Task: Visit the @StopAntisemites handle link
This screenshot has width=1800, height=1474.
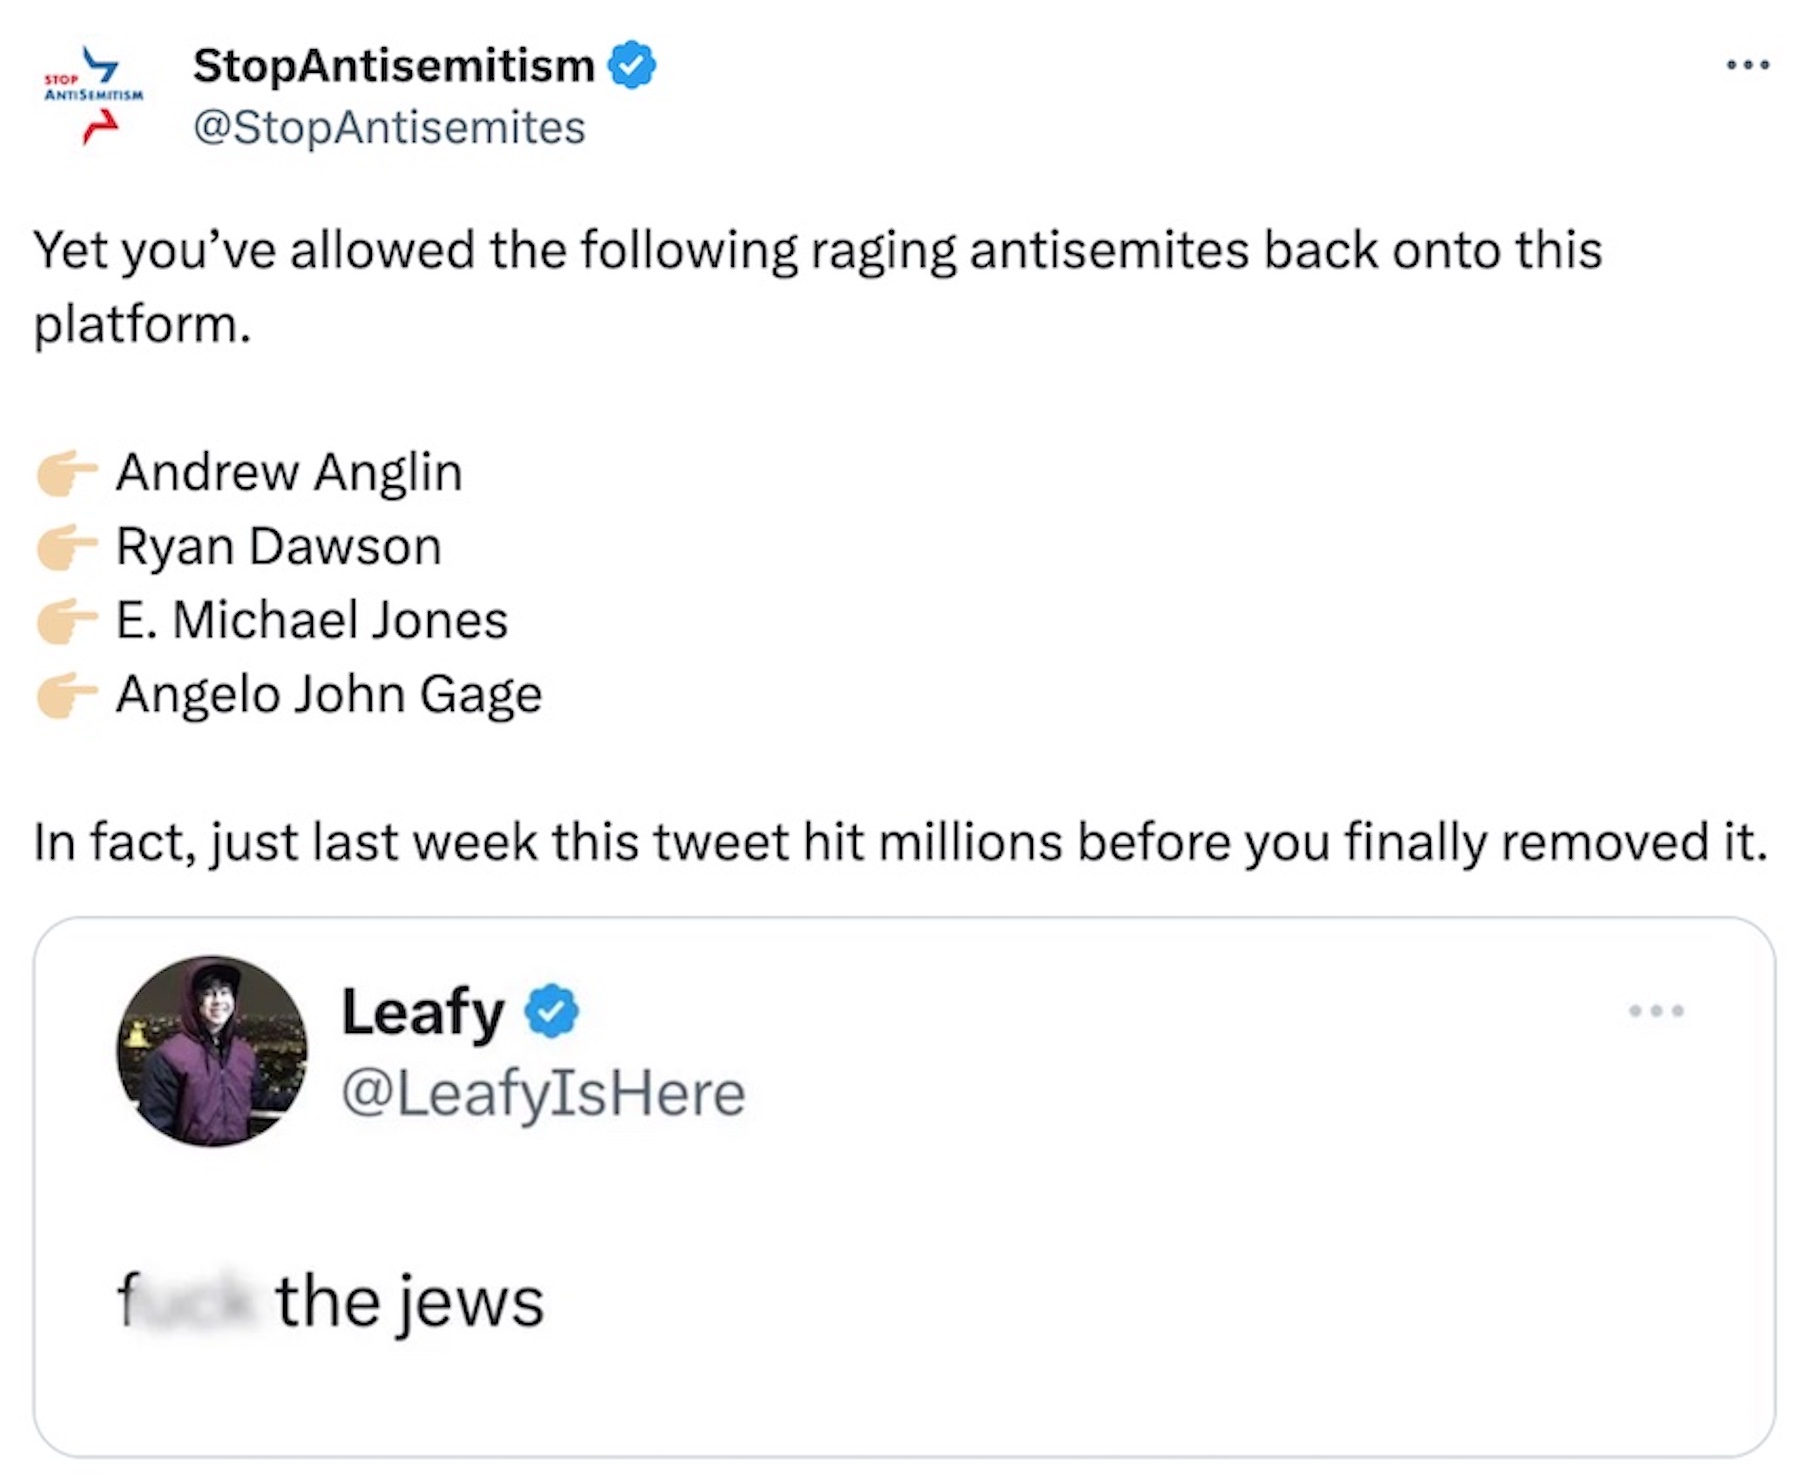Action: coord(389,128)
